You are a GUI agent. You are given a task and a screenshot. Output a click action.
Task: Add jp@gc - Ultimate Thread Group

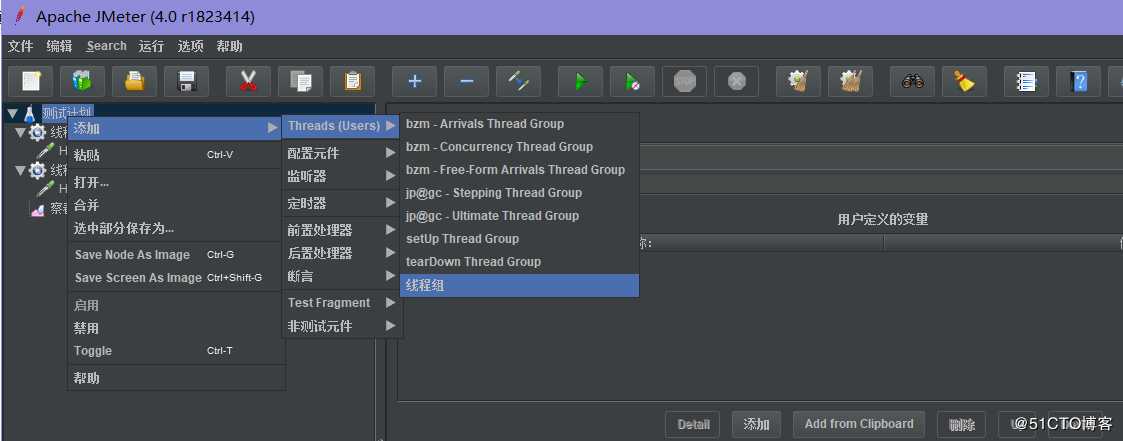(519, 215)
